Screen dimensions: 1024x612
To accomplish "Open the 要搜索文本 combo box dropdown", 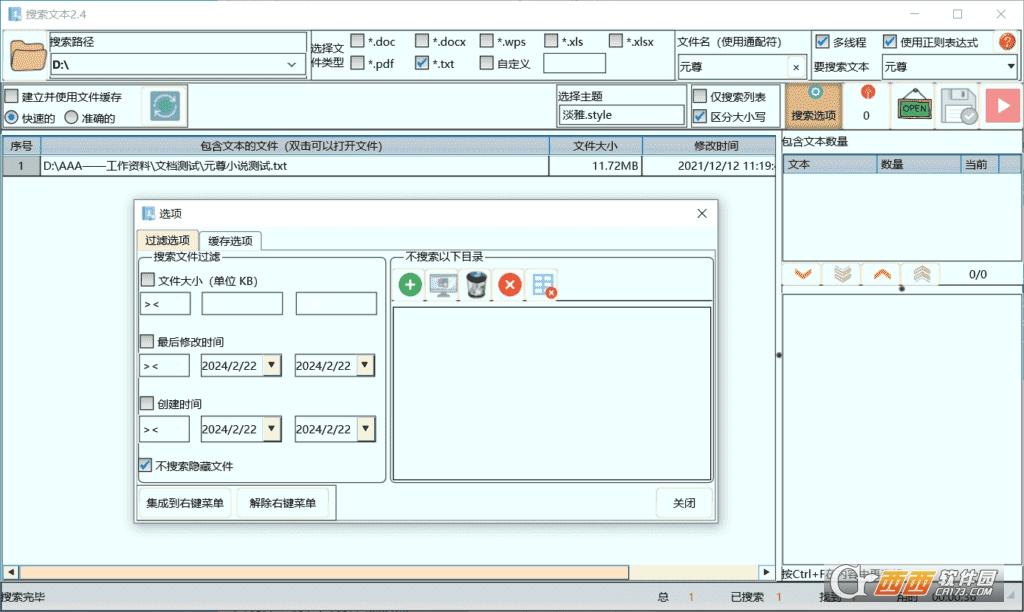I will 1010,67.
